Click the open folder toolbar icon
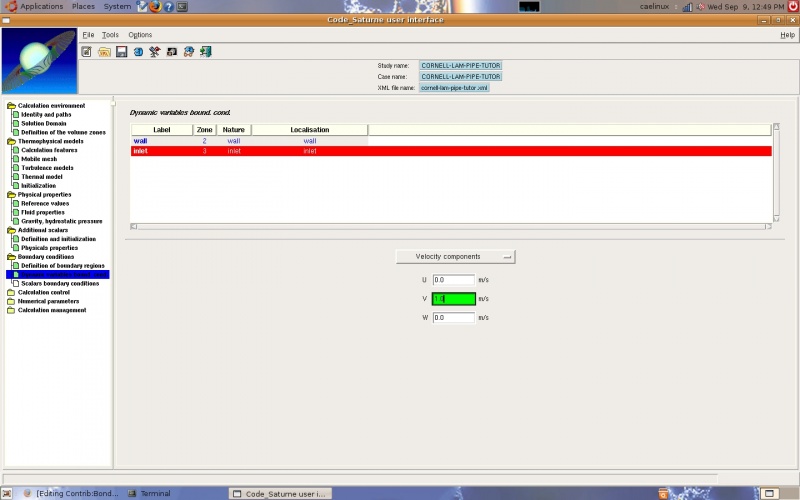 [104, 52]
